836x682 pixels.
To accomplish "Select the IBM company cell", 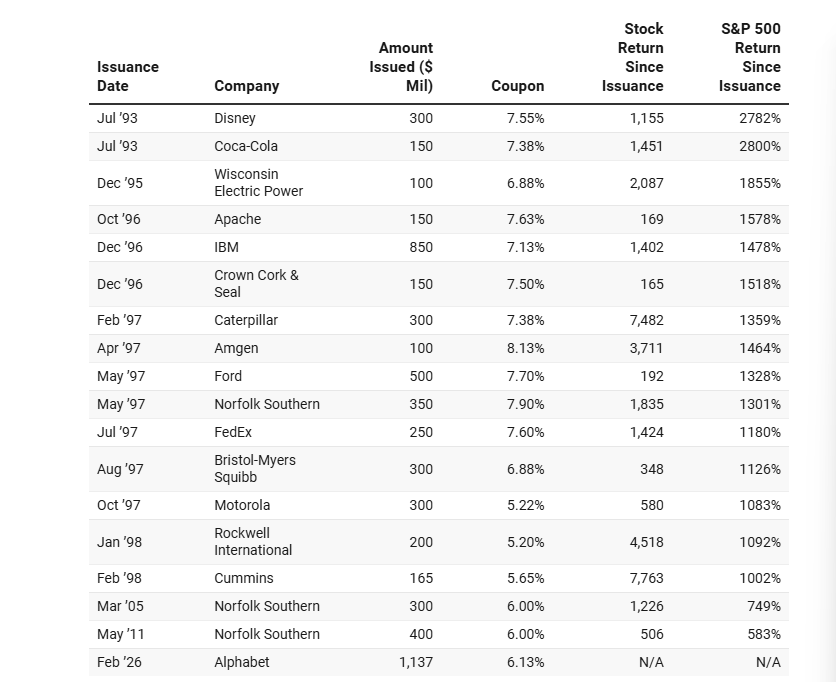I will point(227,247).
